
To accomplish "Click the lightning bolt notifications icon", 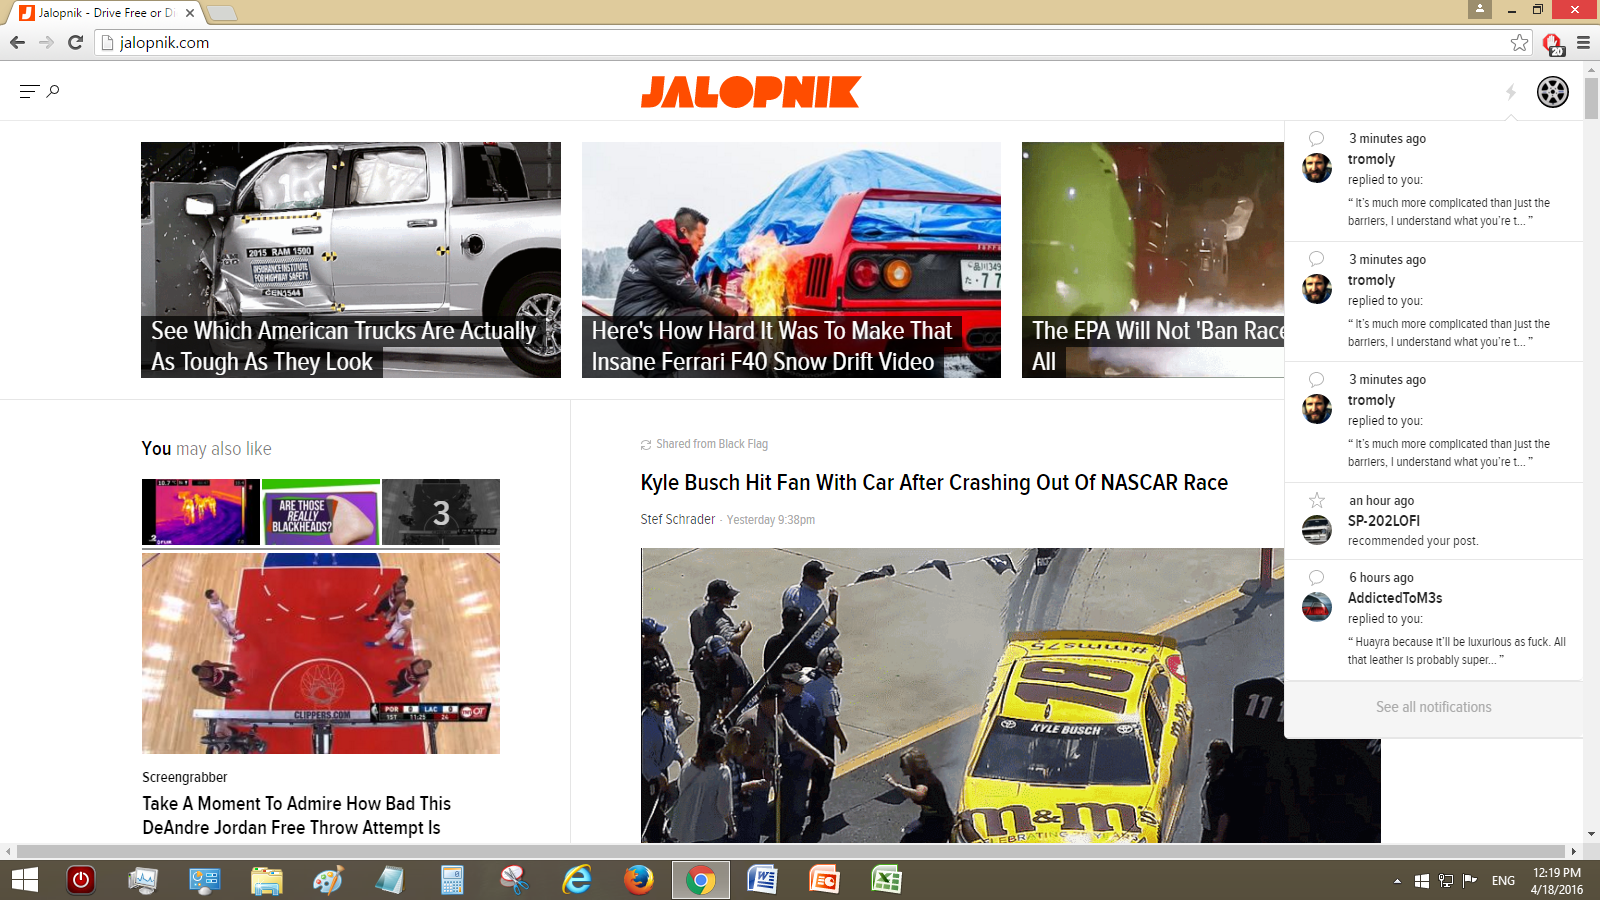I will pyautogui.click(x=1511, y=92).
